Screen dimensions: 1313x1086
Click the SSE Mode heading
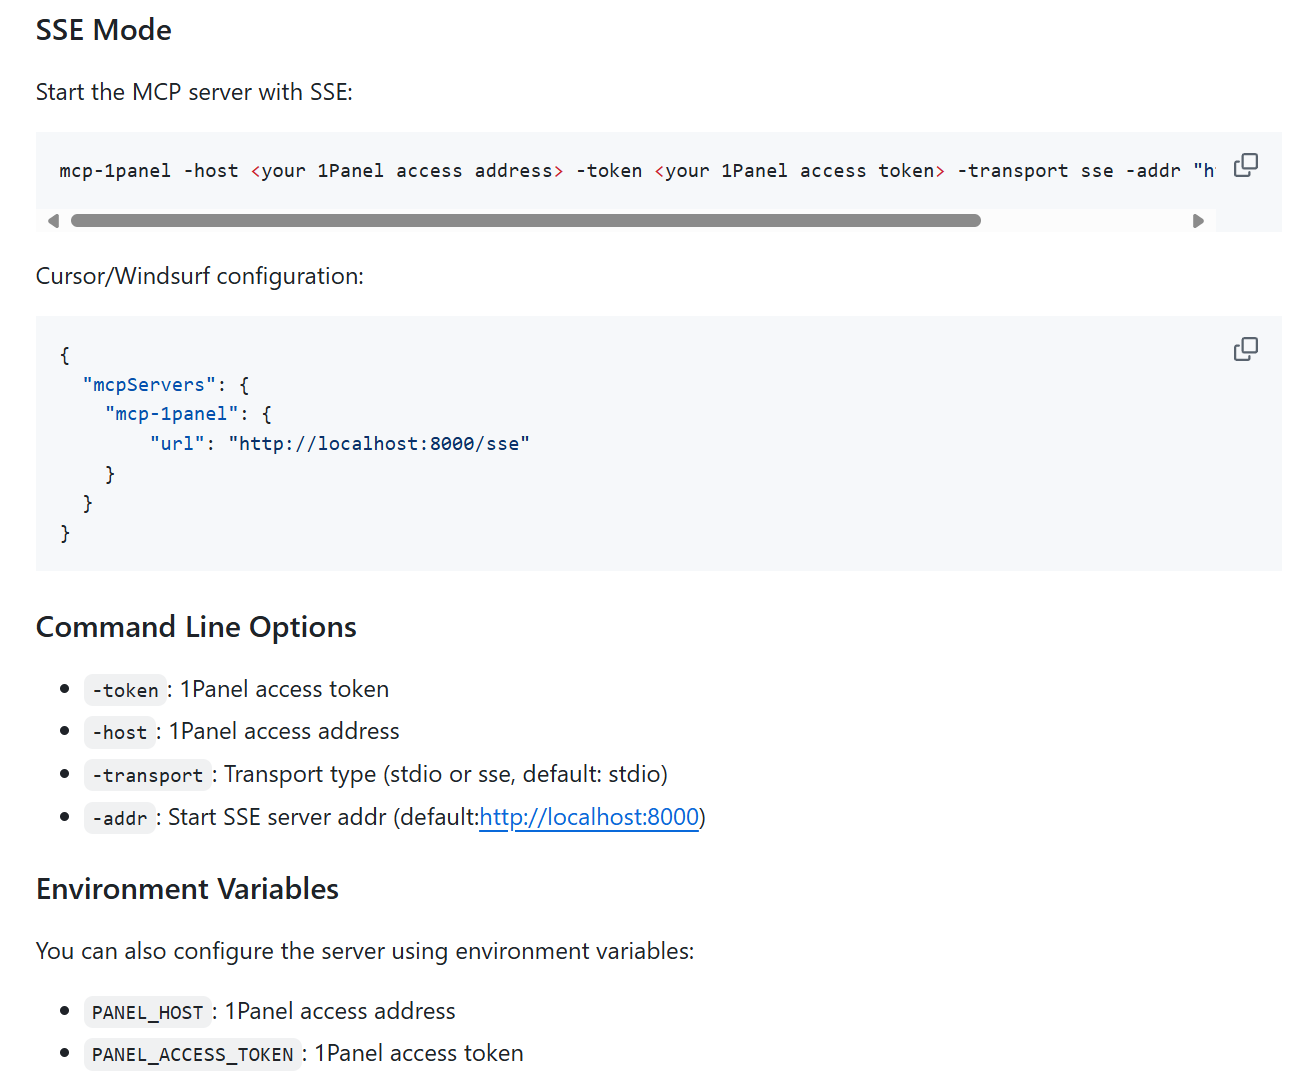104,30
